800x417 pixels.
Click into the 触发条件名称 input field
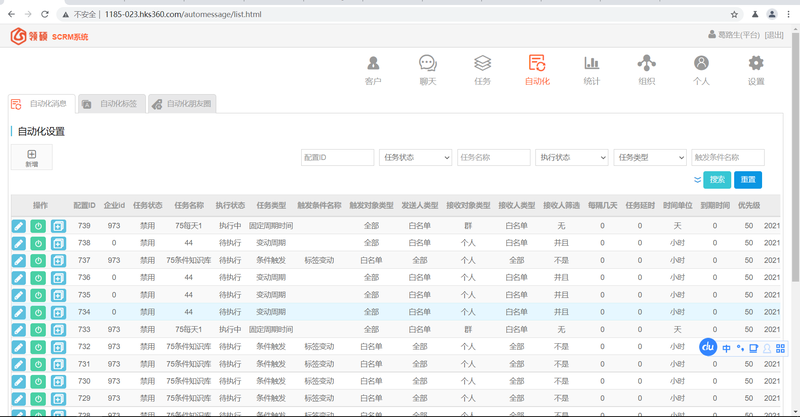pos(728,157)
